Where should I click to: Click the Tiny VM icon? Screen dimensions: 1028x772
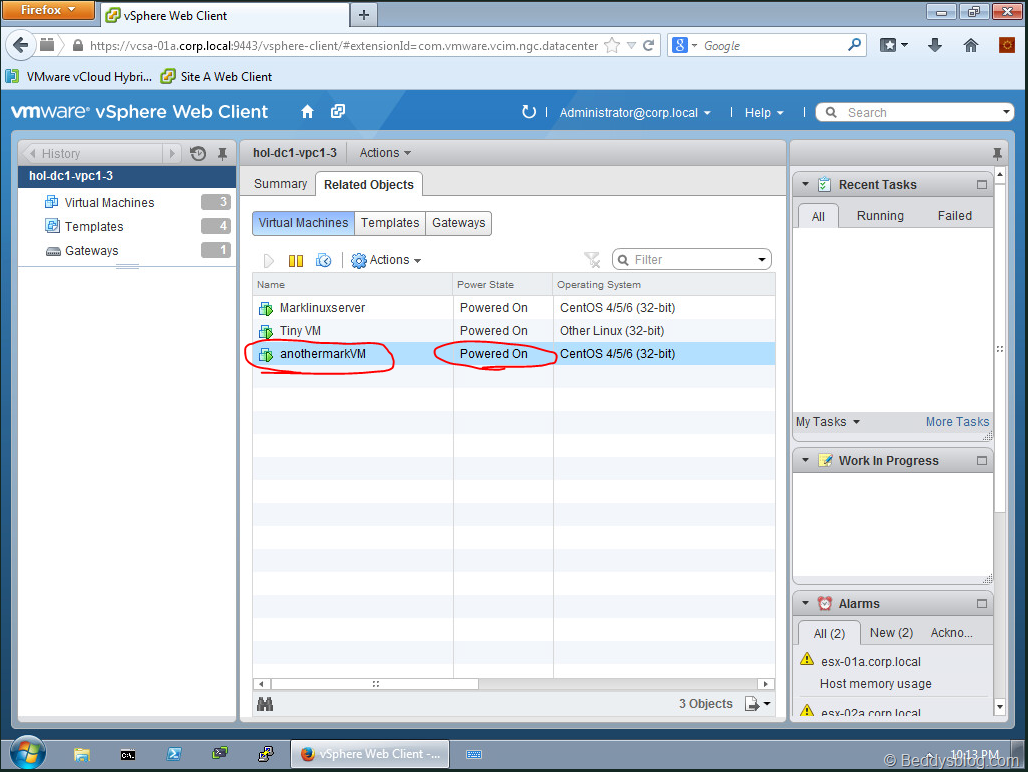(266, 332)
